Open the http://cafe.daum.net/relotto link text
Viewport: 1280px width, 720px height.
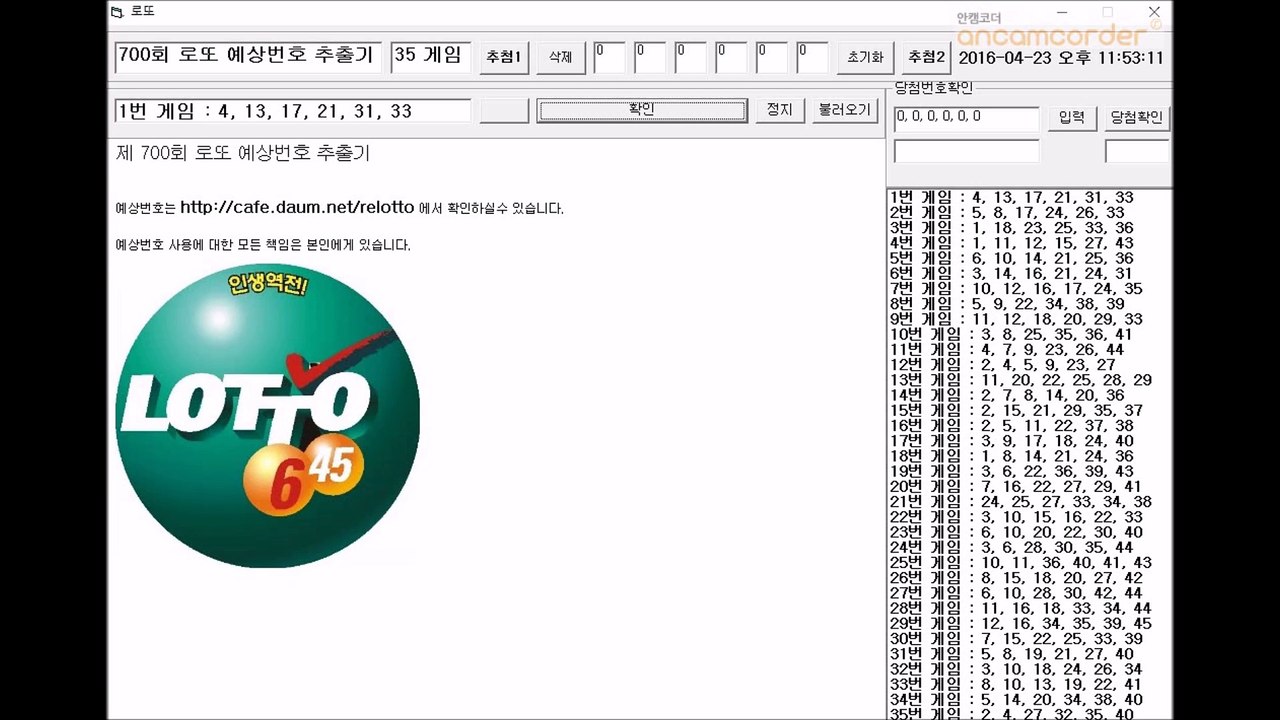(297, 208)
